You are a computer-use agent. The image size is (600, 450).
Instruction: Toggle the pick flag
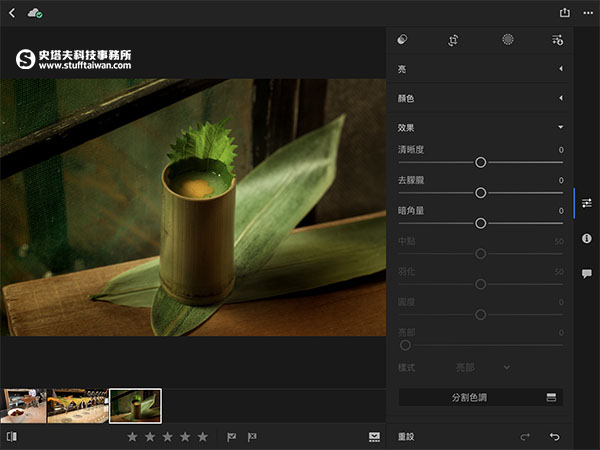tap(232, 437)
